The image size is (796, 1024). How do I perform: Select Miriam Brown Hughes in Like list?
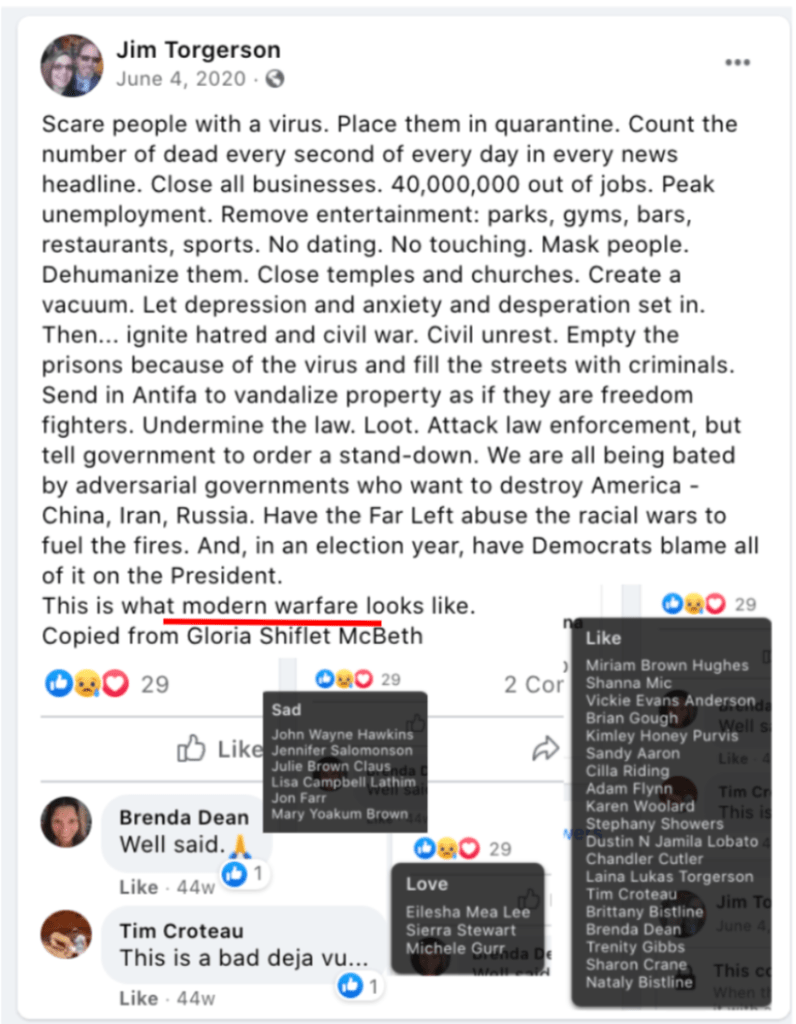(667, 665)
